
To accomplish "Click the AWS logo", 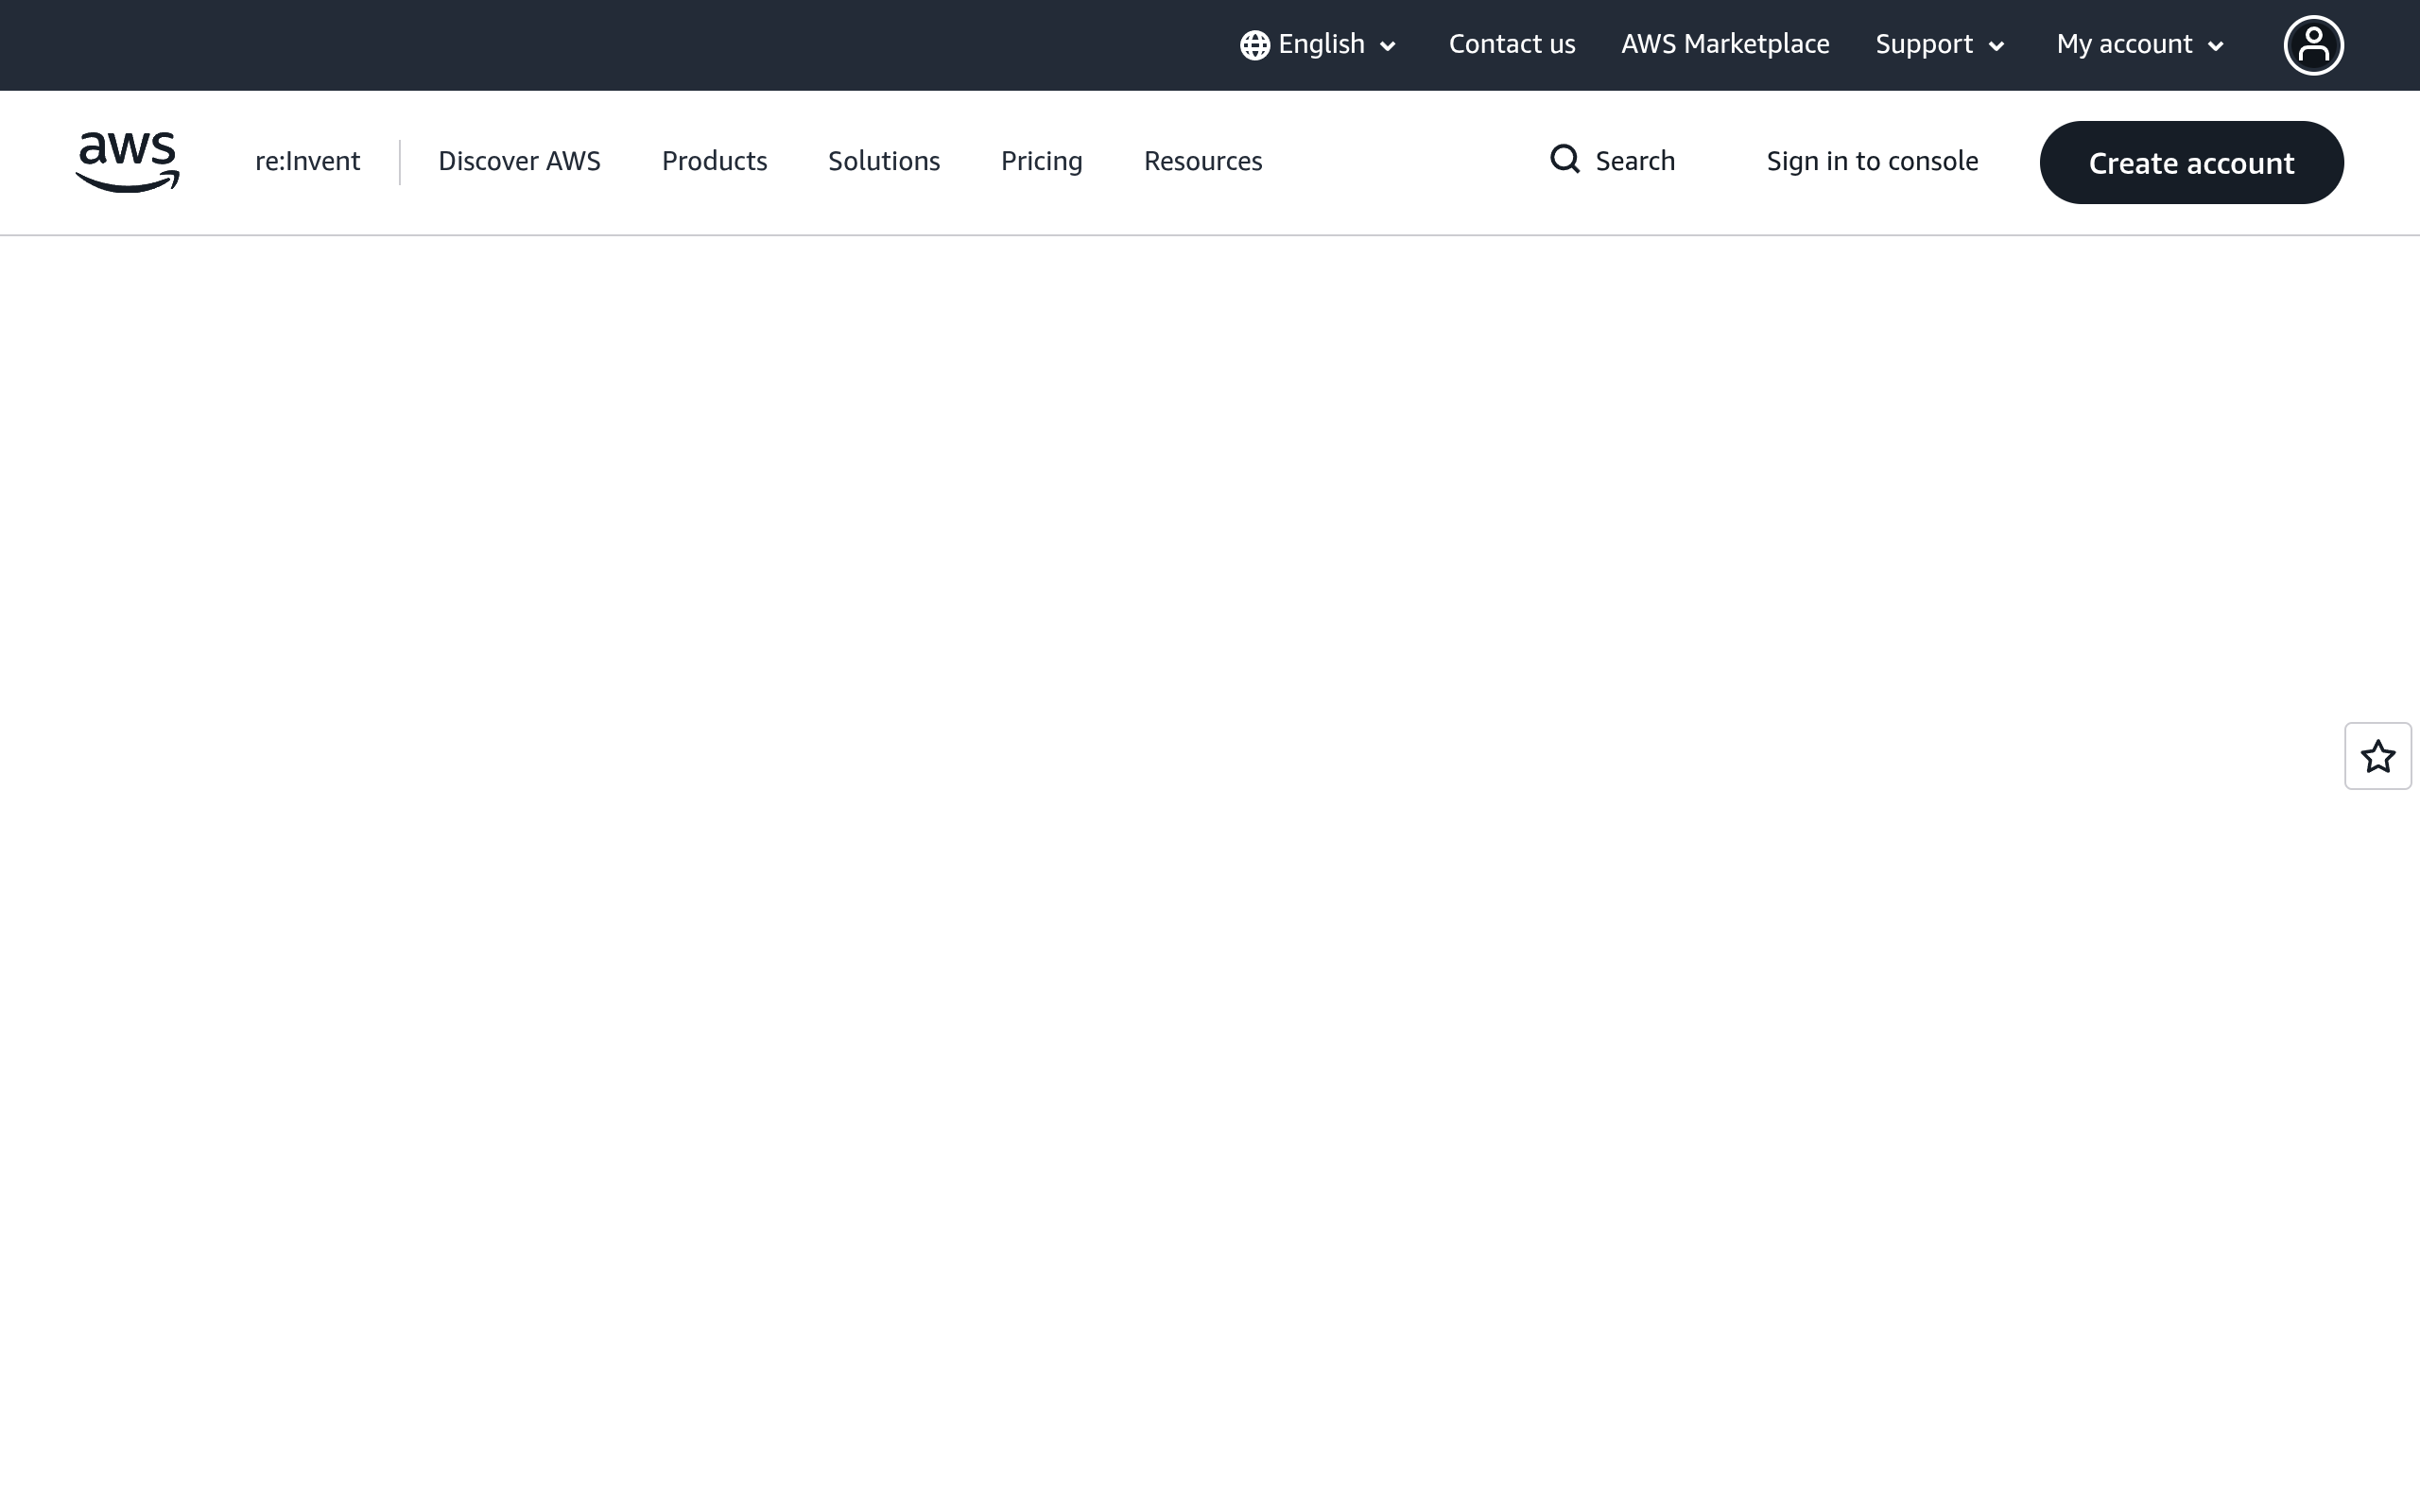I will pyautogui.click(x=127, y=162).
